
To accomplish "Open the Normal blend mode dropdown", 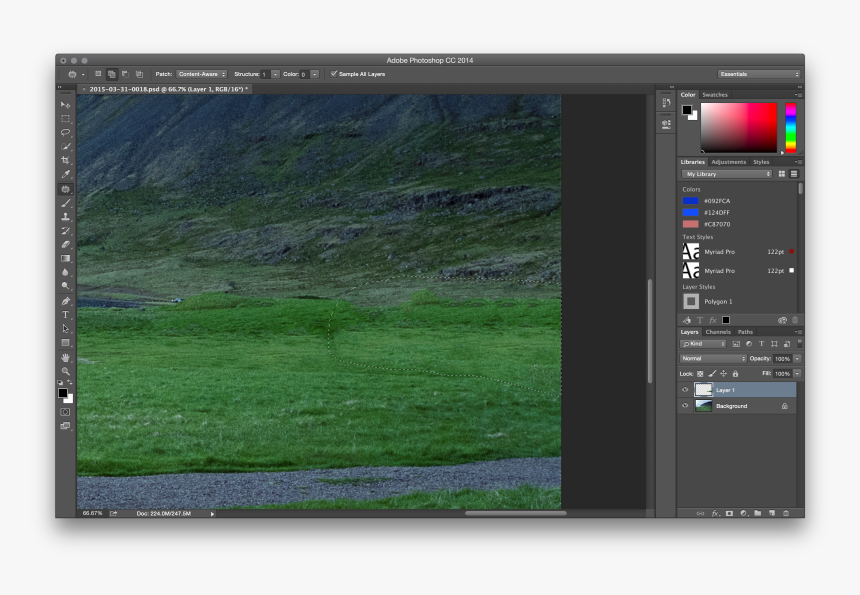I will click(x=712, y=358).
